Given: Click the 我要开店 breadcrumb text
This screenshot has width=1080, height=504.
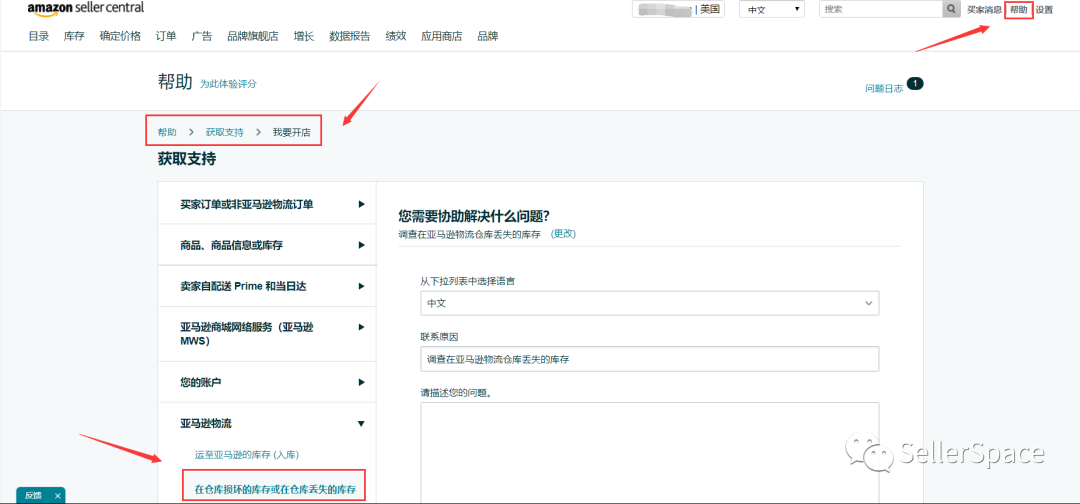Looking at the screenshot, I should pyautogui.click(x=291, y=132).
